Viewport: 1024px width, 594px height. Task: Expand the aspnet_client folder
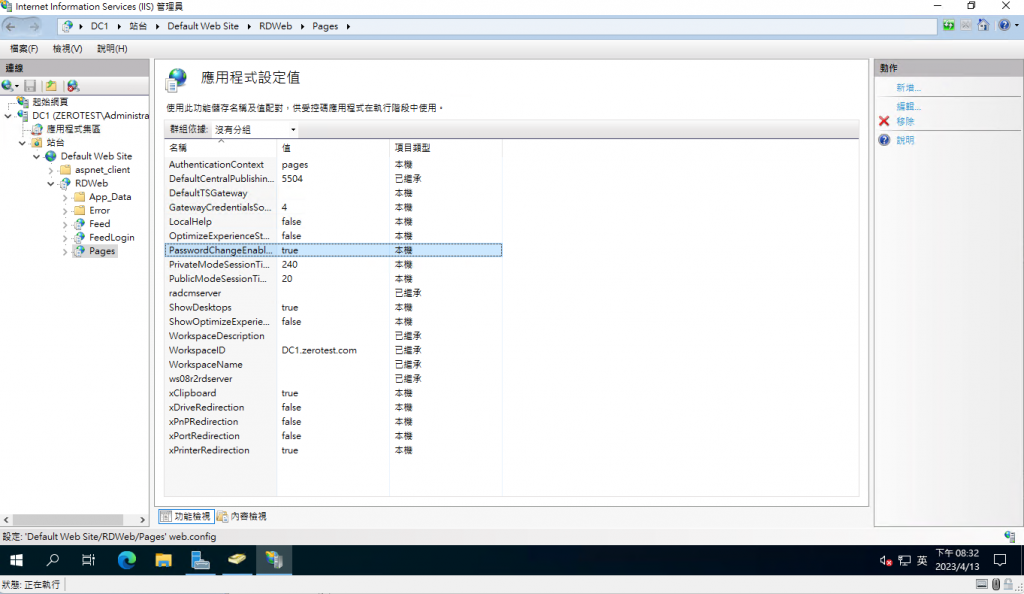[x=51, y=170]
